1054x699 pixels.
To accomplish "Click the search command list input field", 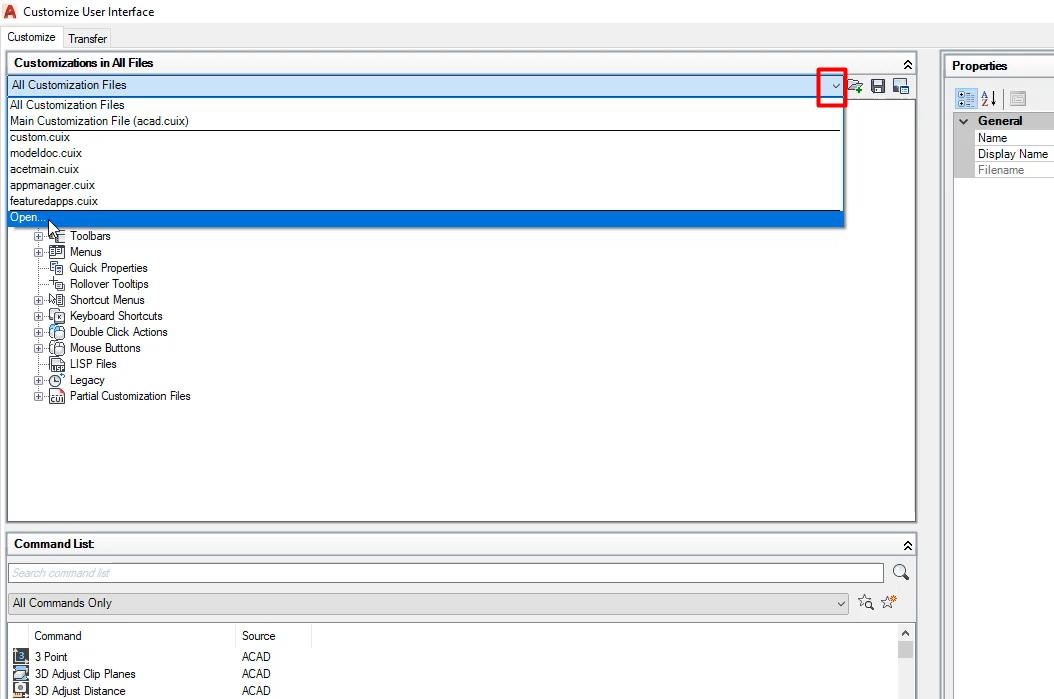I will [440, 572].
